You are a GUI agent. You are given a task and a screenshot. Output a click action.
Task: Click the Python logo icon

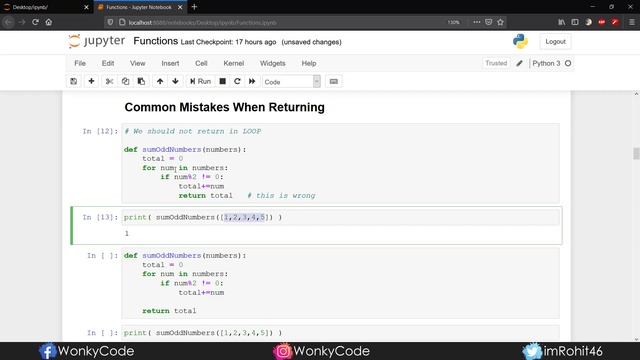520,41
